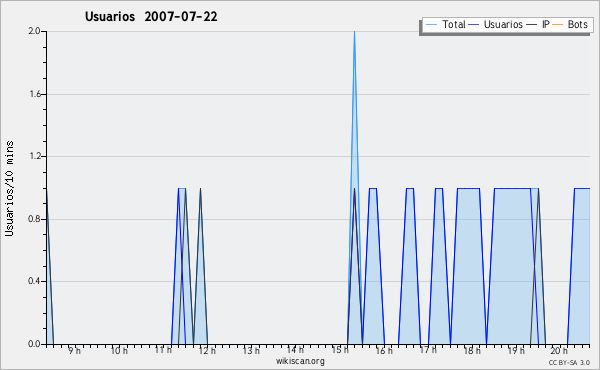Image resolution: width=600 pixels, height=370 pixels.
Task: Click the wikiscan.org label below the chart
Action: [x=300, y=361]
